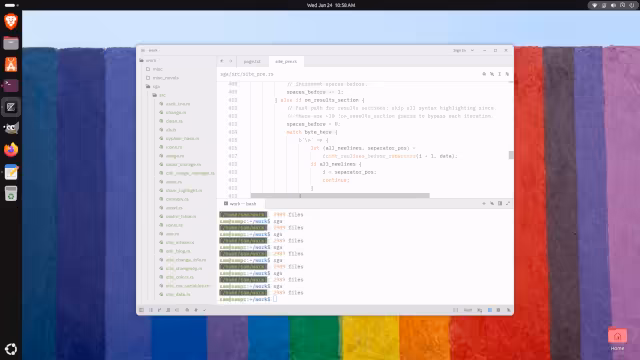Open selection menu with the I-beam toolbar icon
The width and height of the screenshot is (640, 360).
[x=500, y=74]
